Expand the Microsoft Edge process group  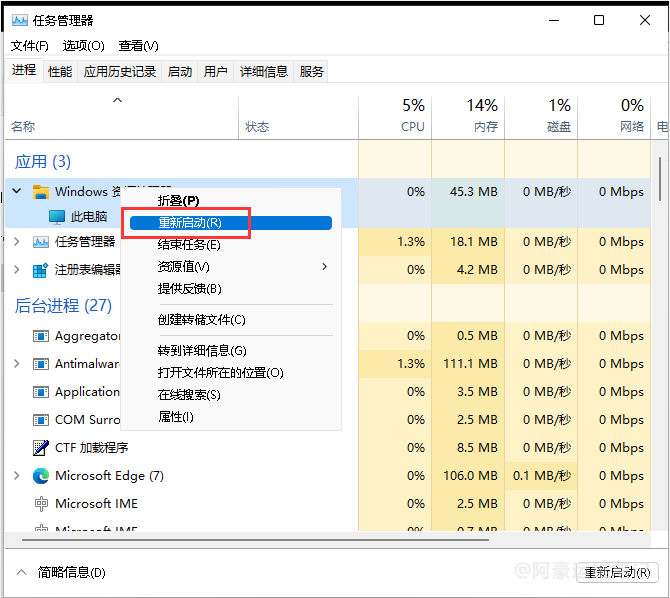point(16,476)
